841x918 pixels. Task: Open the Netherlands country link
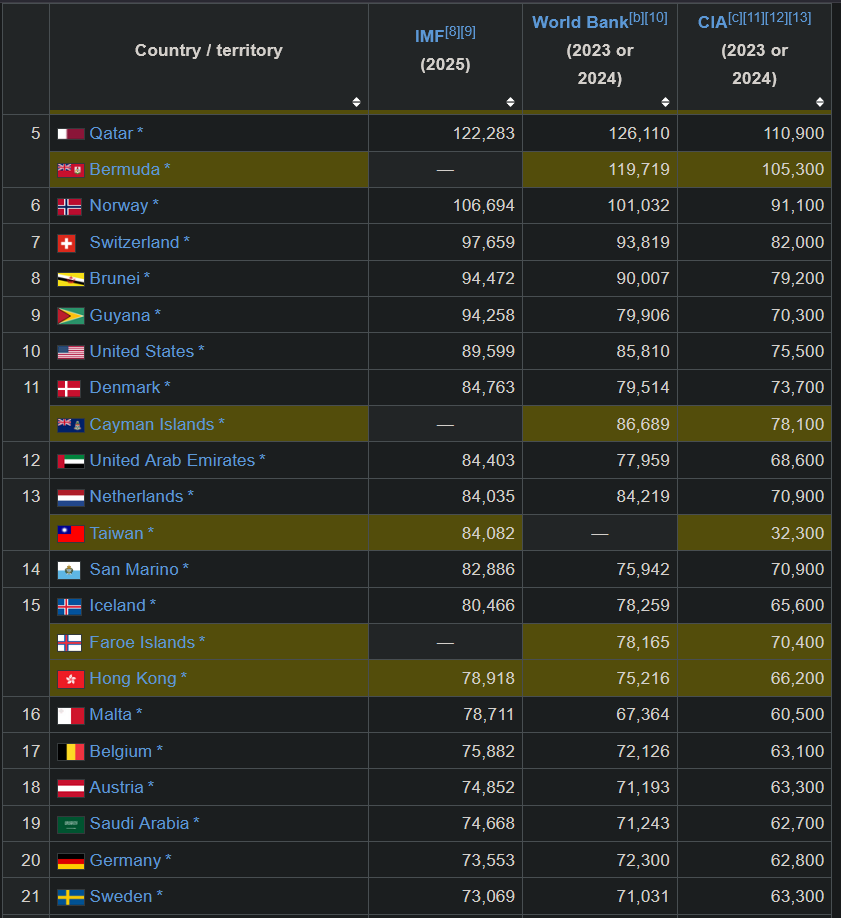pos(136,497)
